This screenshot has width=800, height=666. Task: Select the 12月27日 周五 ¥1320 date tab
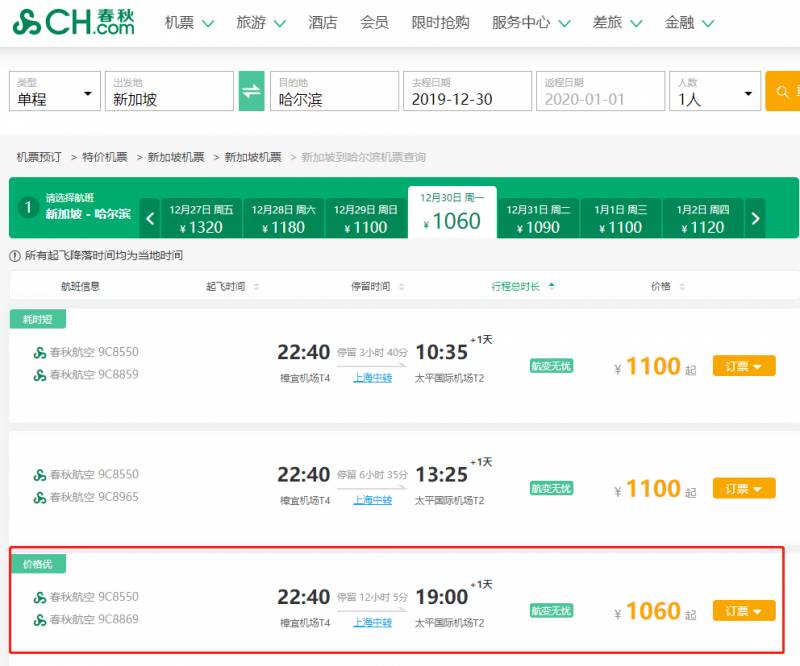click(x=201, y=217)
